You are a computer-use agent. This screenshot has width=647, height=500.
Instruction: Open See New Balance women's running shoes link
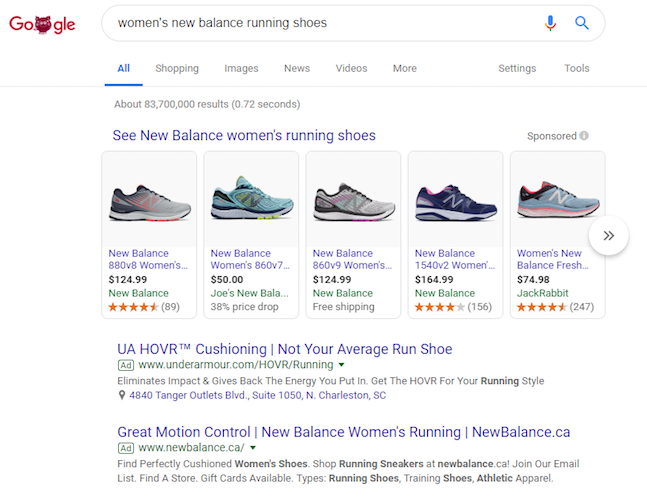click(244, 135)
